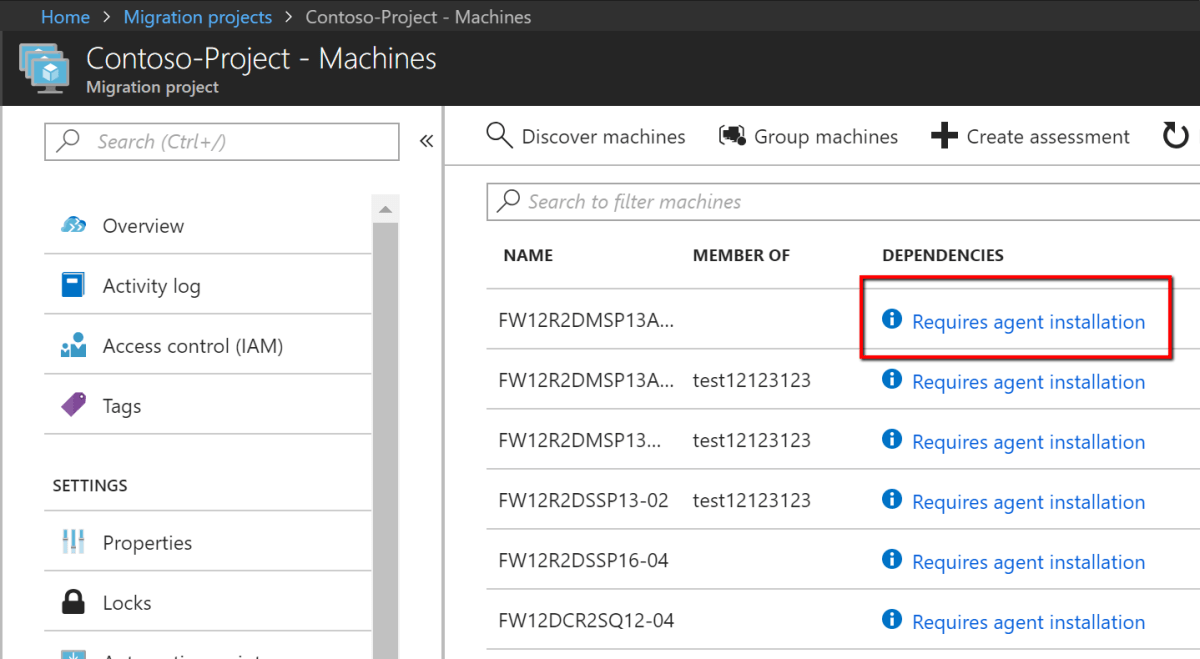Sort by the NAME column header

pos(528,255)
